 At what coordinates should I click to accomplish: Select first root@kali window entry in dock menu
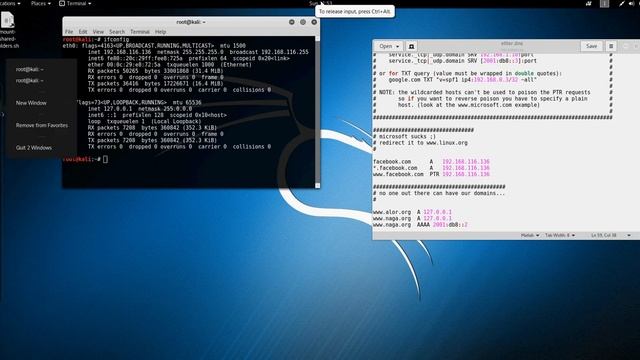29,69
